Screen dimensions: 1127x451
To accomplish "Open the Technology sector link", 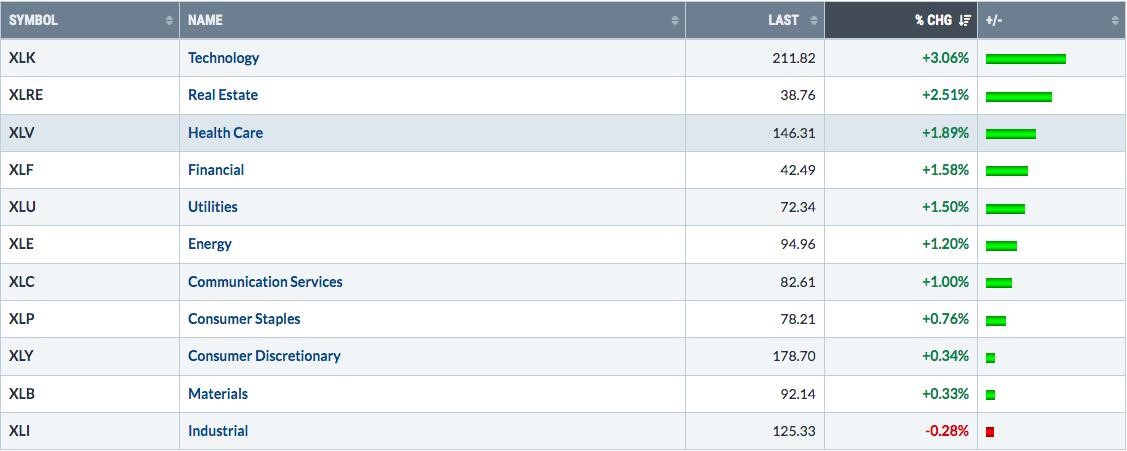I will 224,58.
